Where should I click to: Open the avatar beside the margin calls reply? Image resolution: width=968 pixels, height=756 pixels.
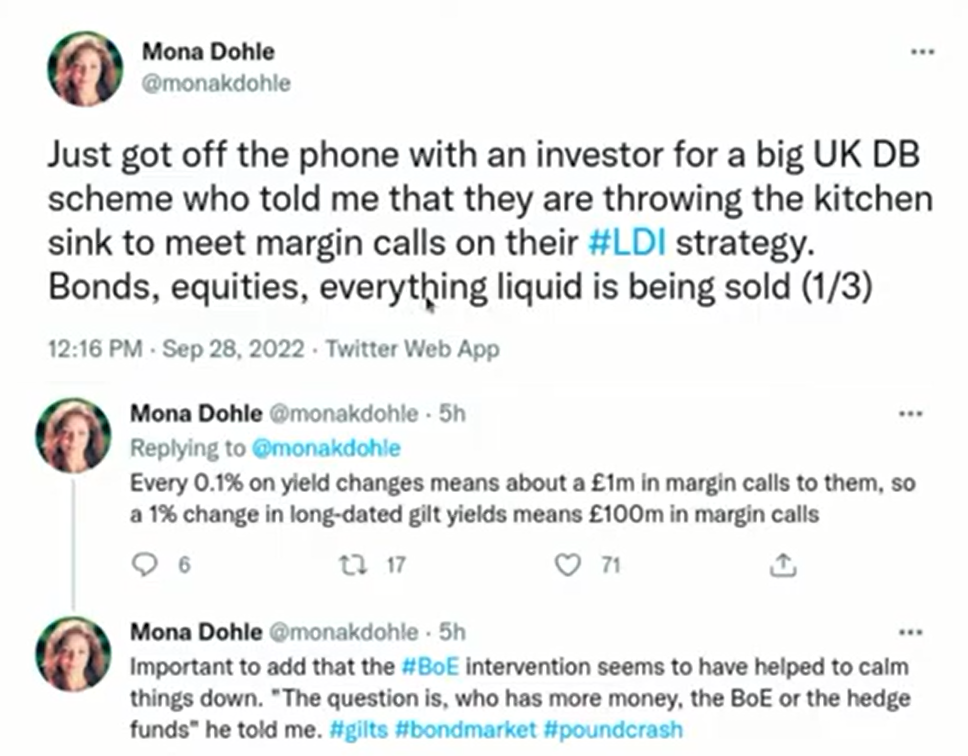73,435
